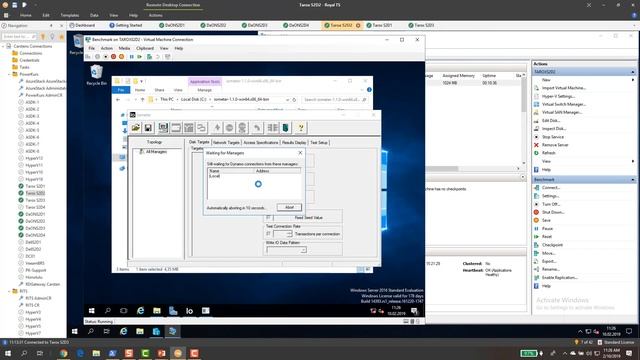Collapse TAROSS202 section in Actions pane
This screenshot has height=360, width=640.
tap(633, 72)
